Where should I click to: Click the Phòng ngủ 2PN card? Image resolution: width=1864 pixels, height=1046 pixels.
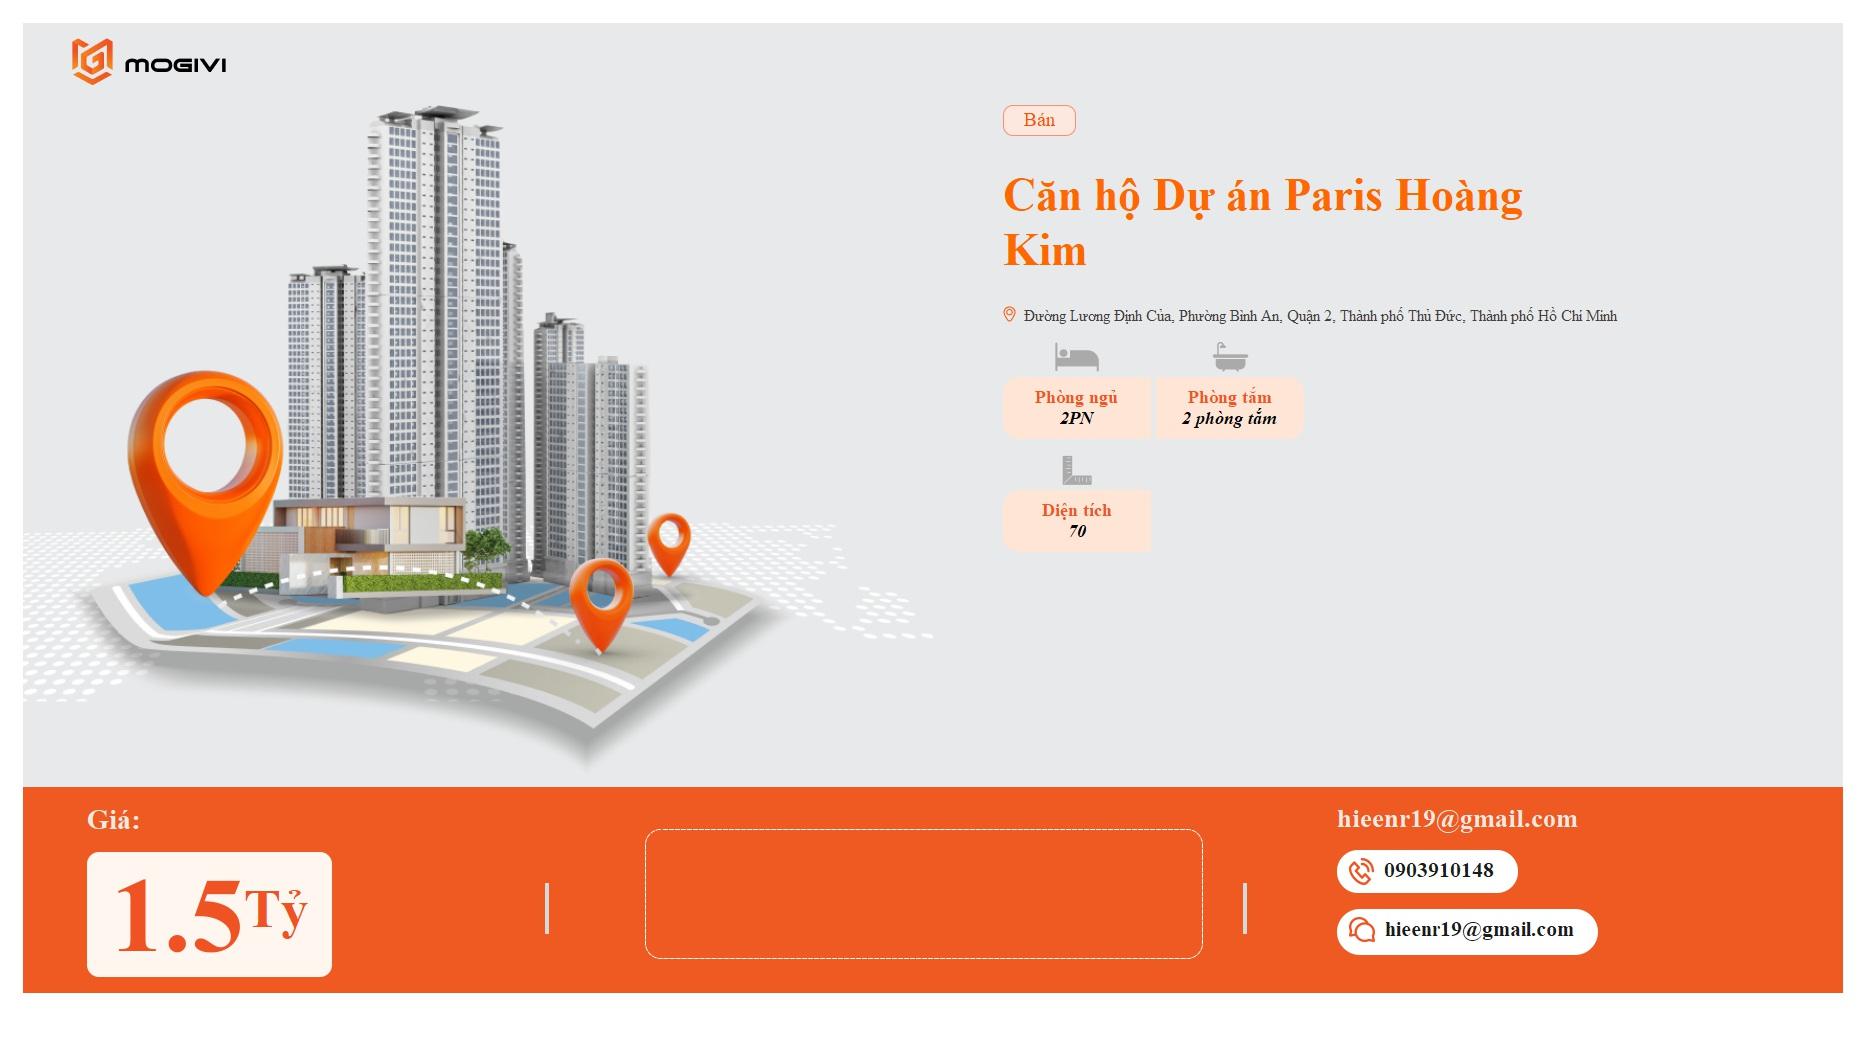[x=1077, y=408]
